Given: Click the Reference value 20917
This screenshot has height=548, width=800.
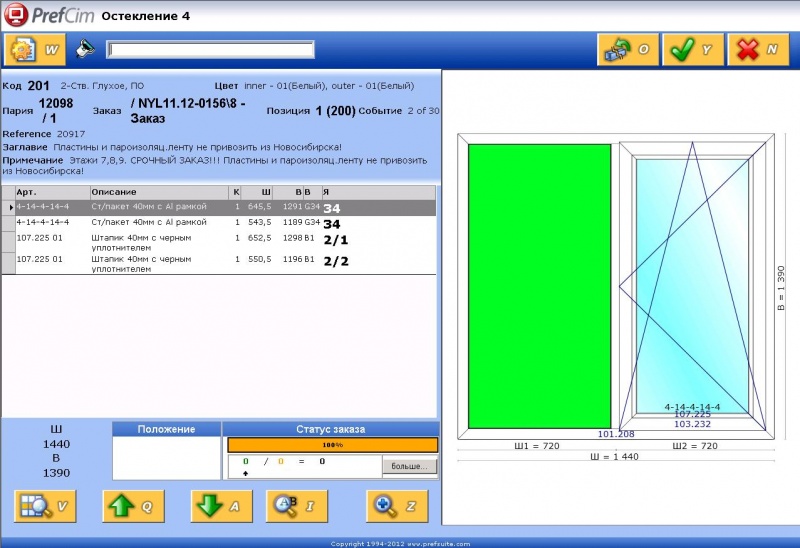Looking at the screenshot, I should tap(71, 134).
